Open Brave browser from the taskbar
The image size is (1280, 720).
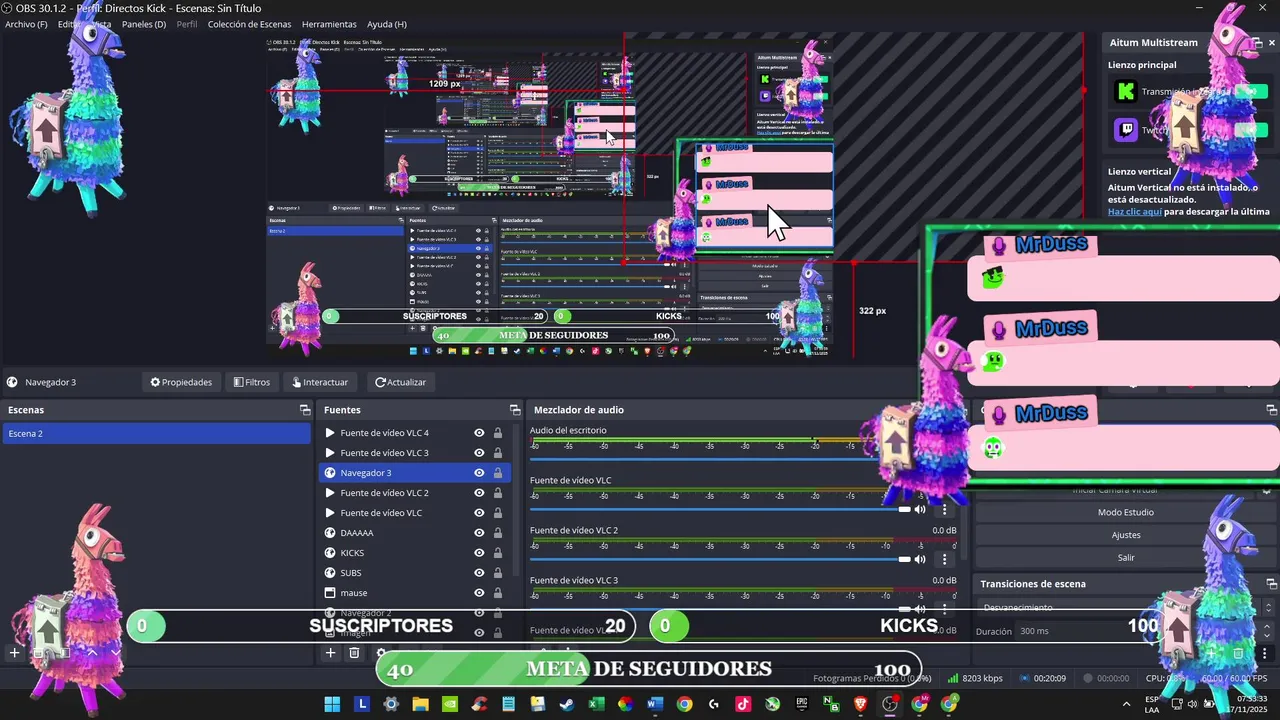tap(861, 704)
